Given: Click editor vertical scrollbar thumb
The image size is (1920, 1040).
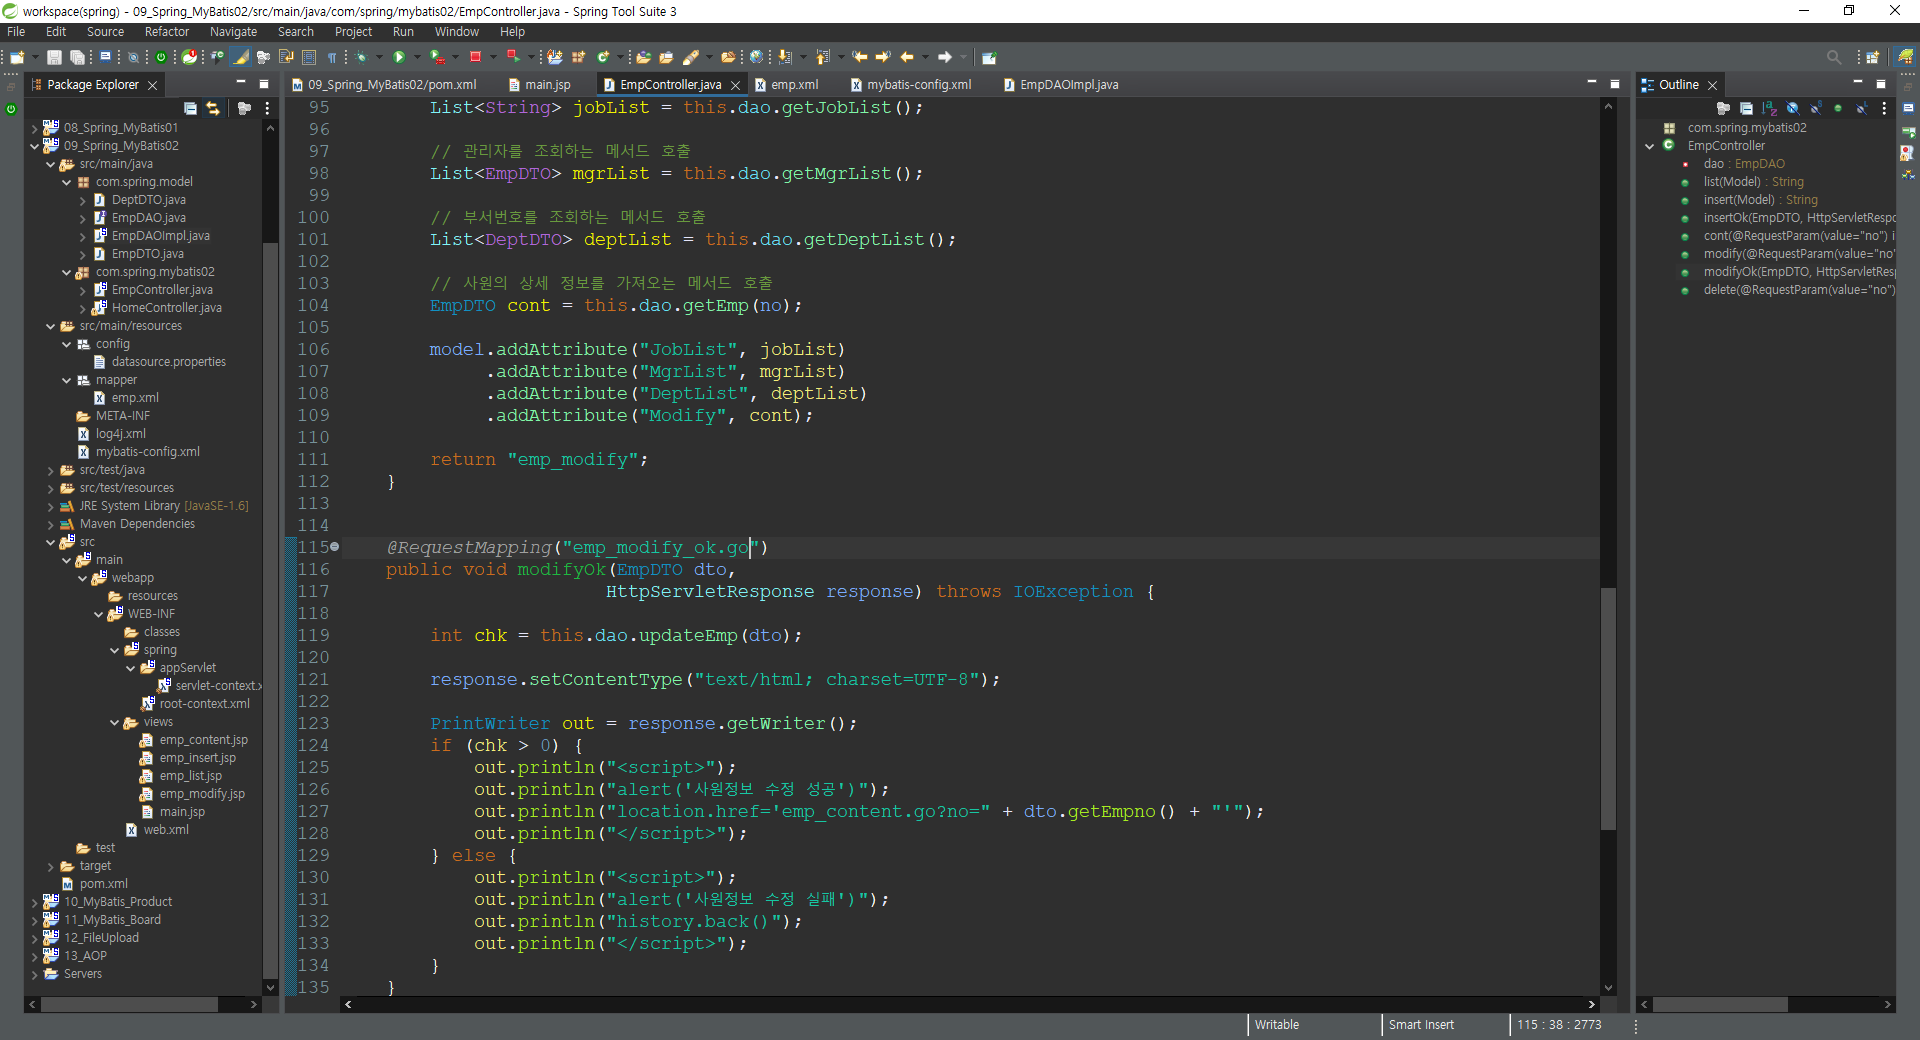Looking at the screenshot, I should coord(1609,710).
